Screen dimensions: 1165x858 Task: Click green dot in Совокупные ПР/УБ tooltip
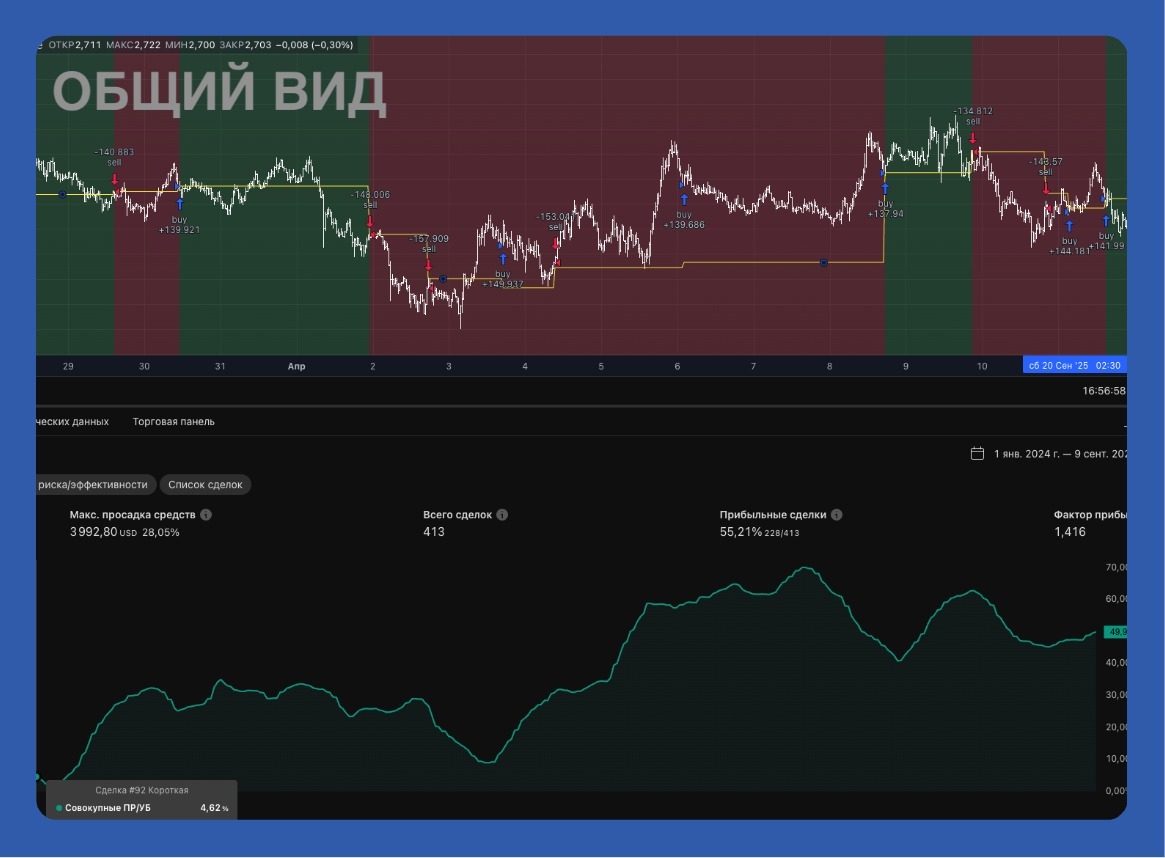click(59, 808)
